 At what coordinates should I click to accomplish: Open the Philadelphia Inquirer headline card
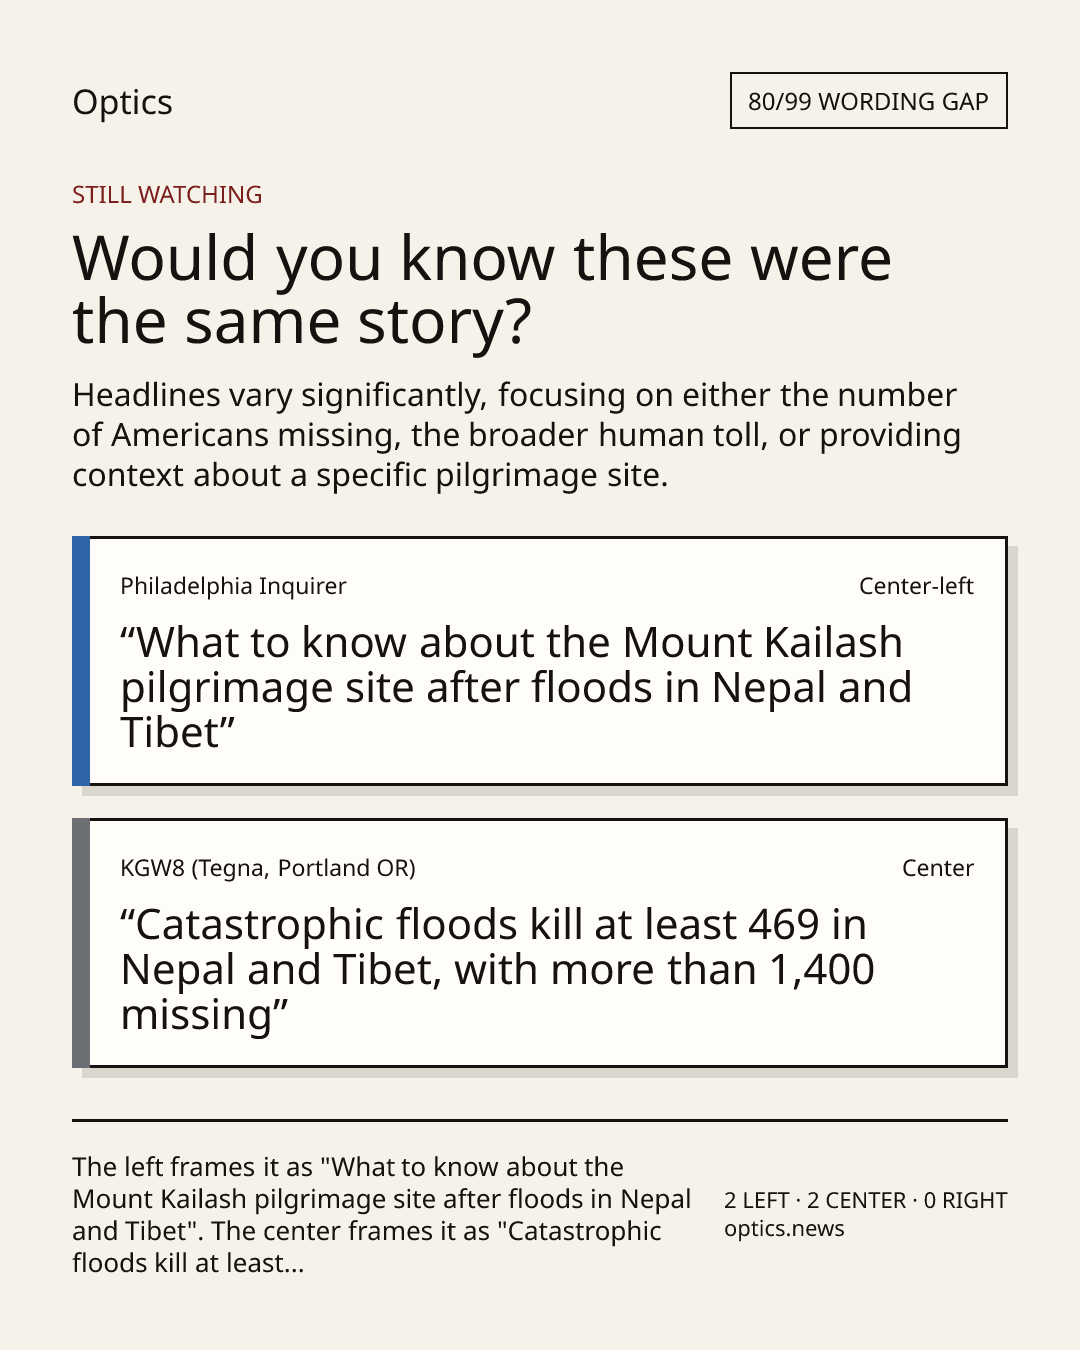coord(539,661)
